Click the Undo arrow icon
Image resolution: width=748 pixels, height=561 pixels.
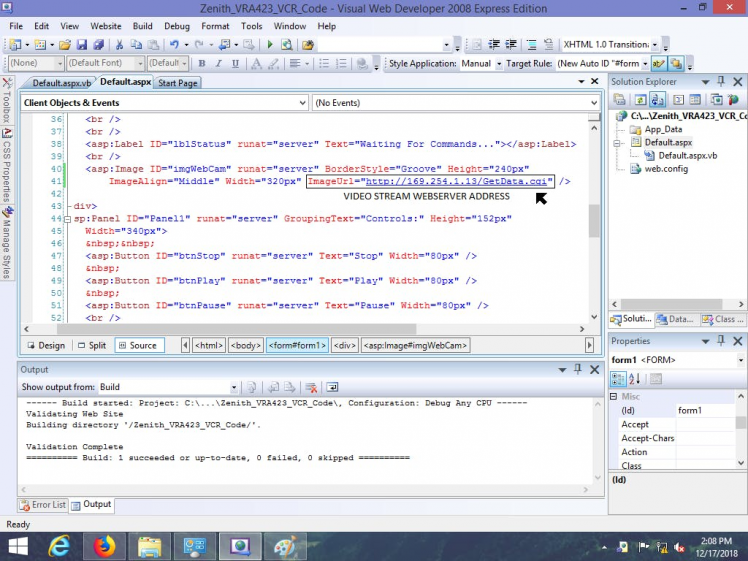pos(174,45)
